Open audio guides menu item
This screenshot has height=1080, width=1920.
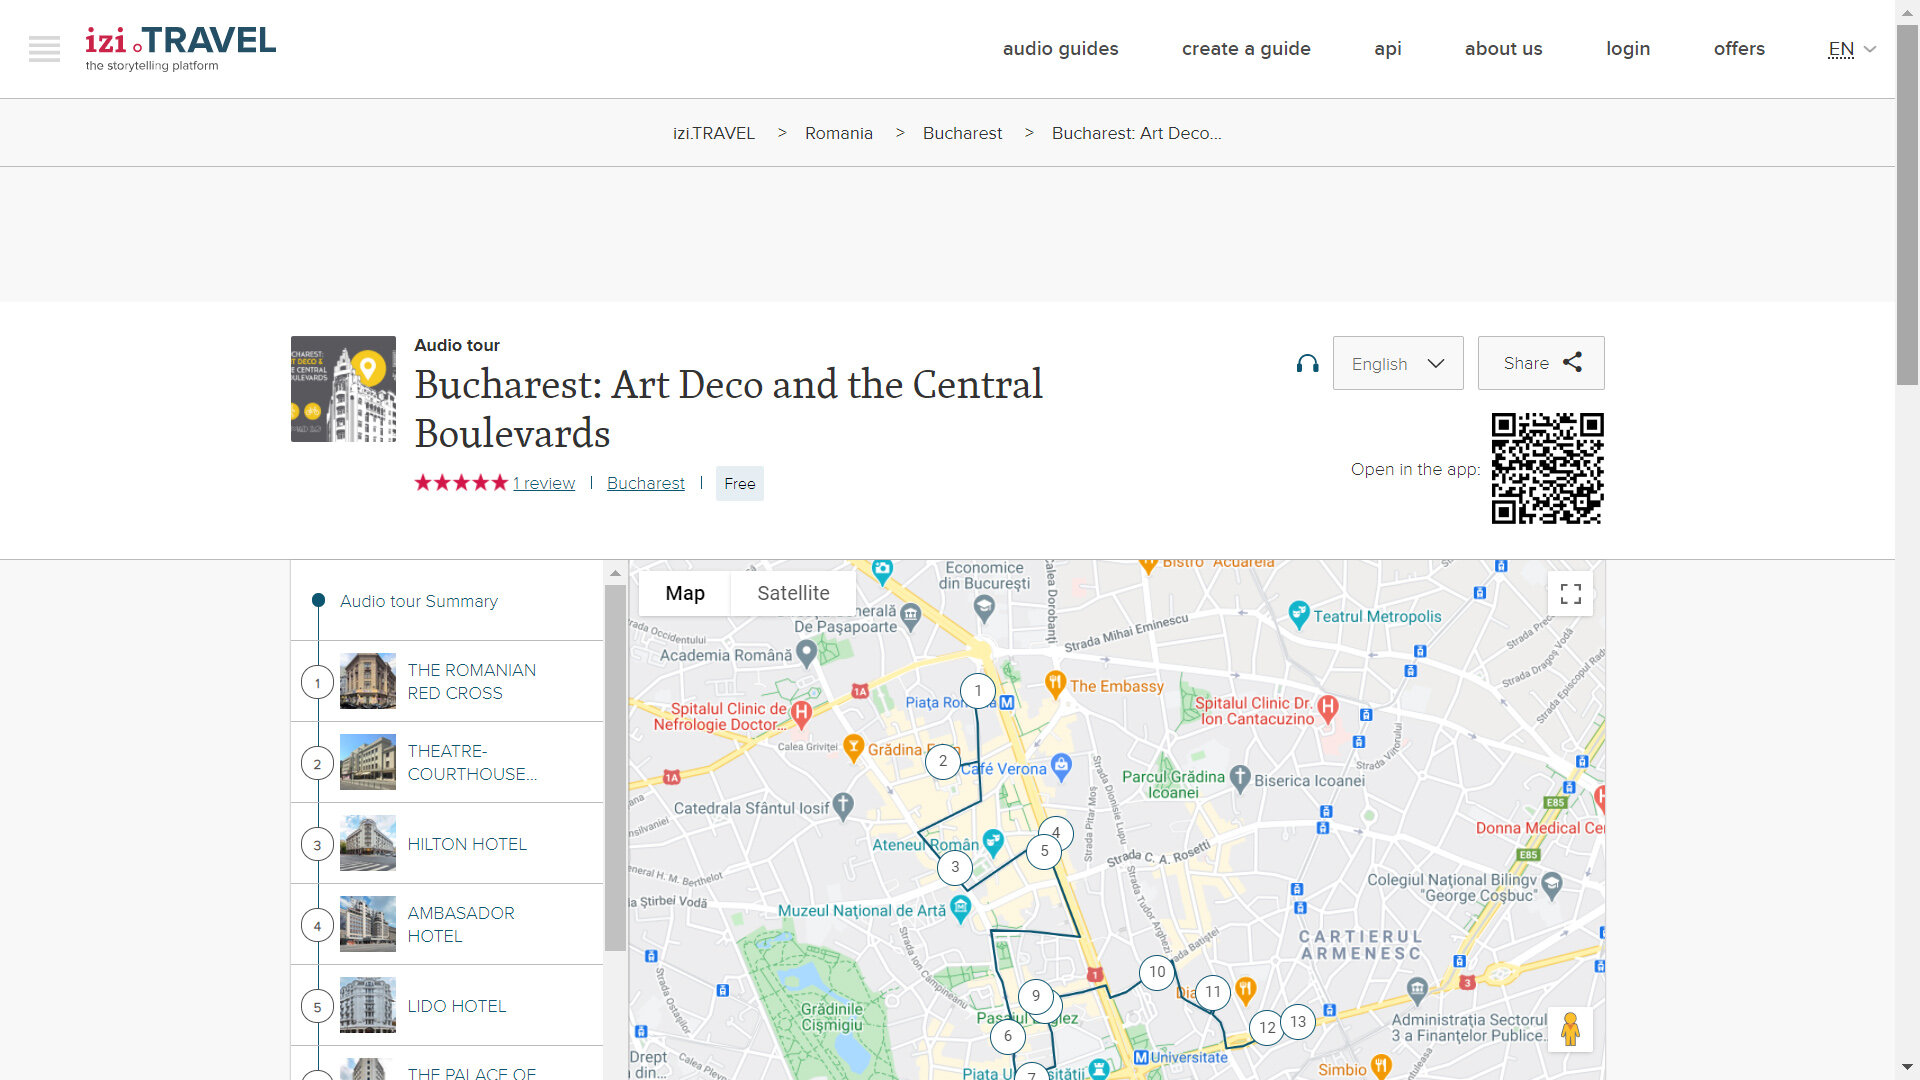click(1060, 49)
